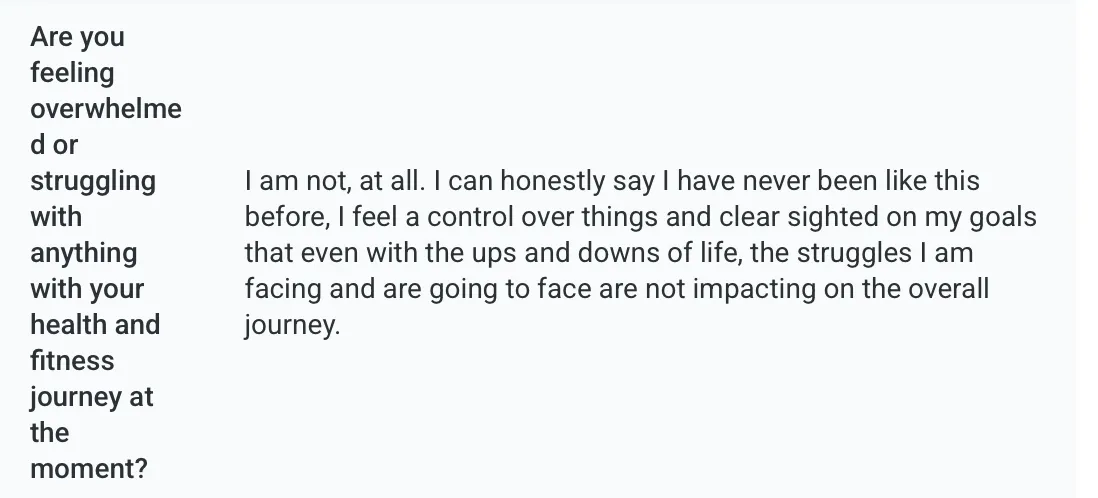This screenshot has width=1098, height=498.
Task: Click the question label starting "Are you"
Action: pos(106,252)
